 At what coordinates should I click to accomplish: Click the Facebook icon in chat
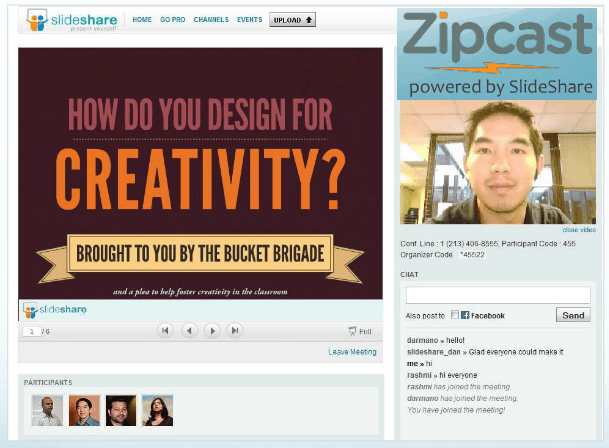(466, 315)
